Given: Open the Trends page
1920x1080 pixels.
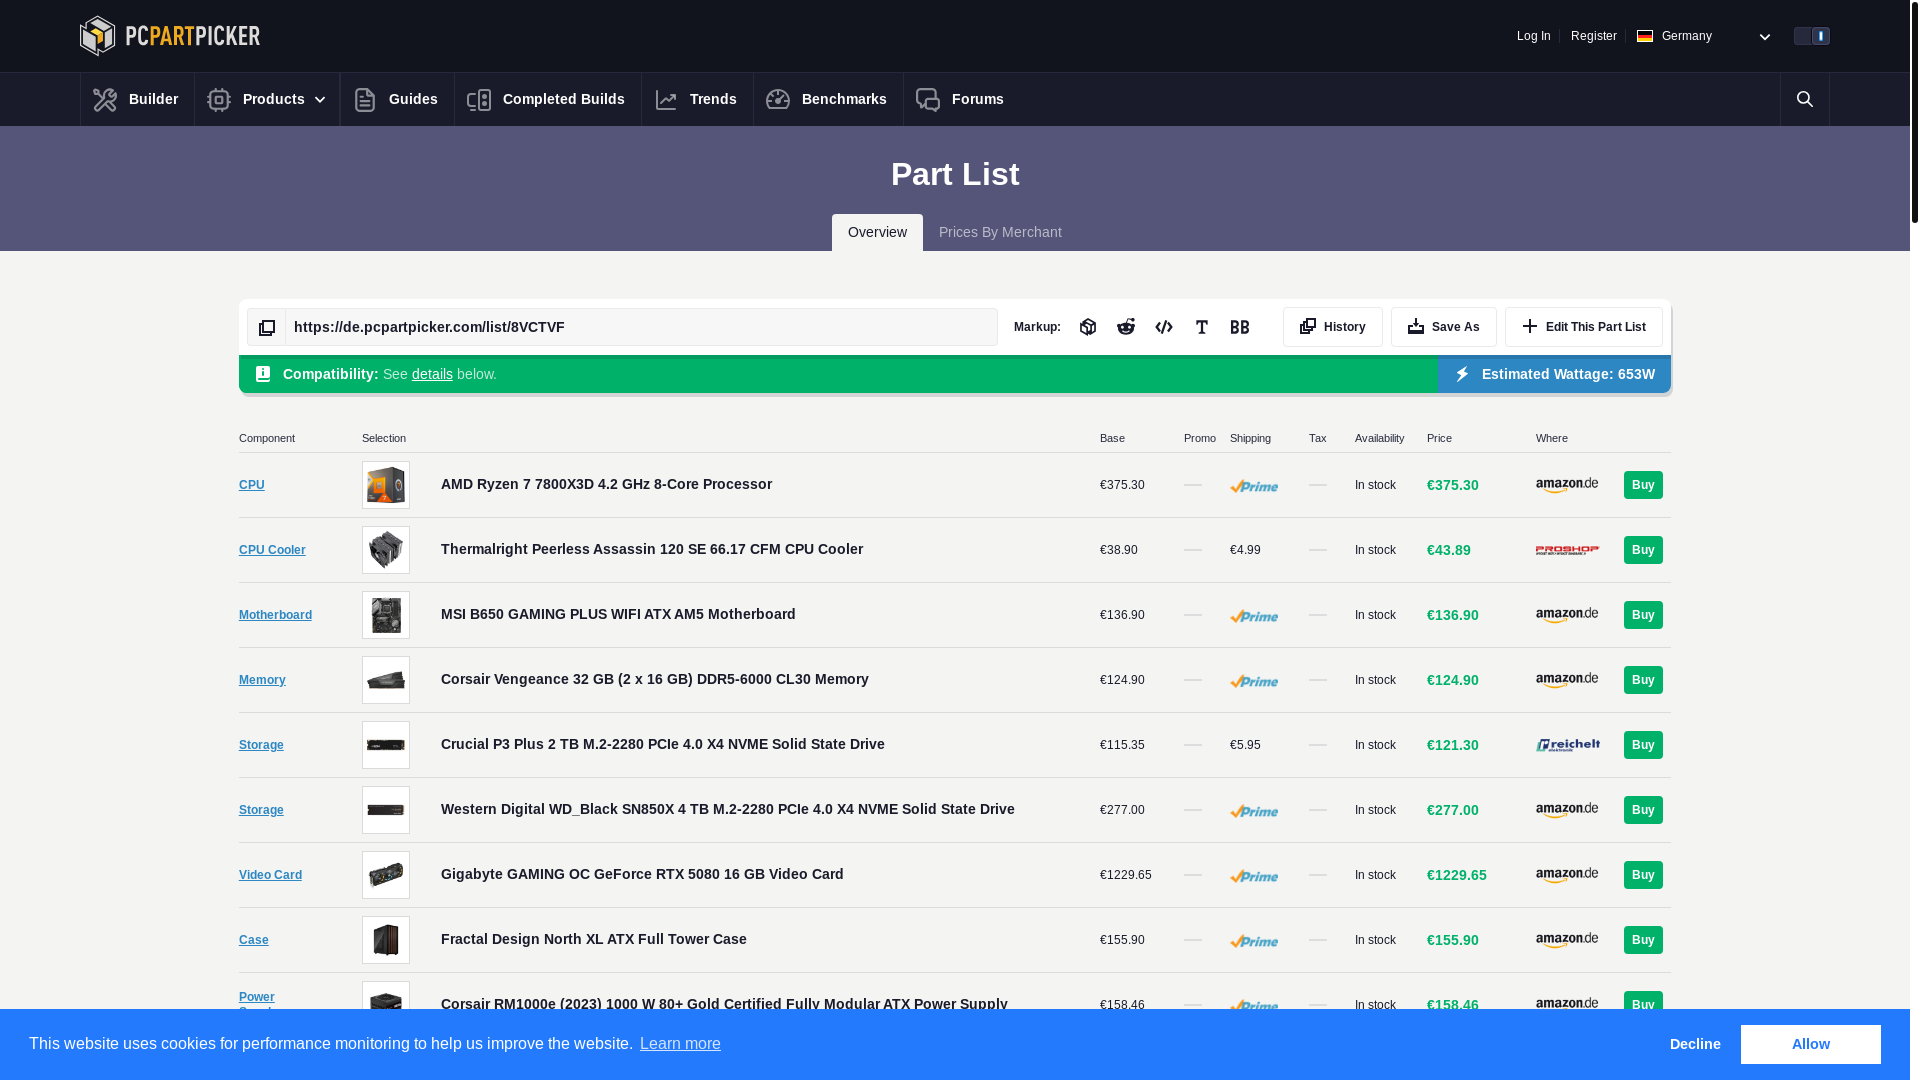Looking at the screenshot, I should click(697, 99).
